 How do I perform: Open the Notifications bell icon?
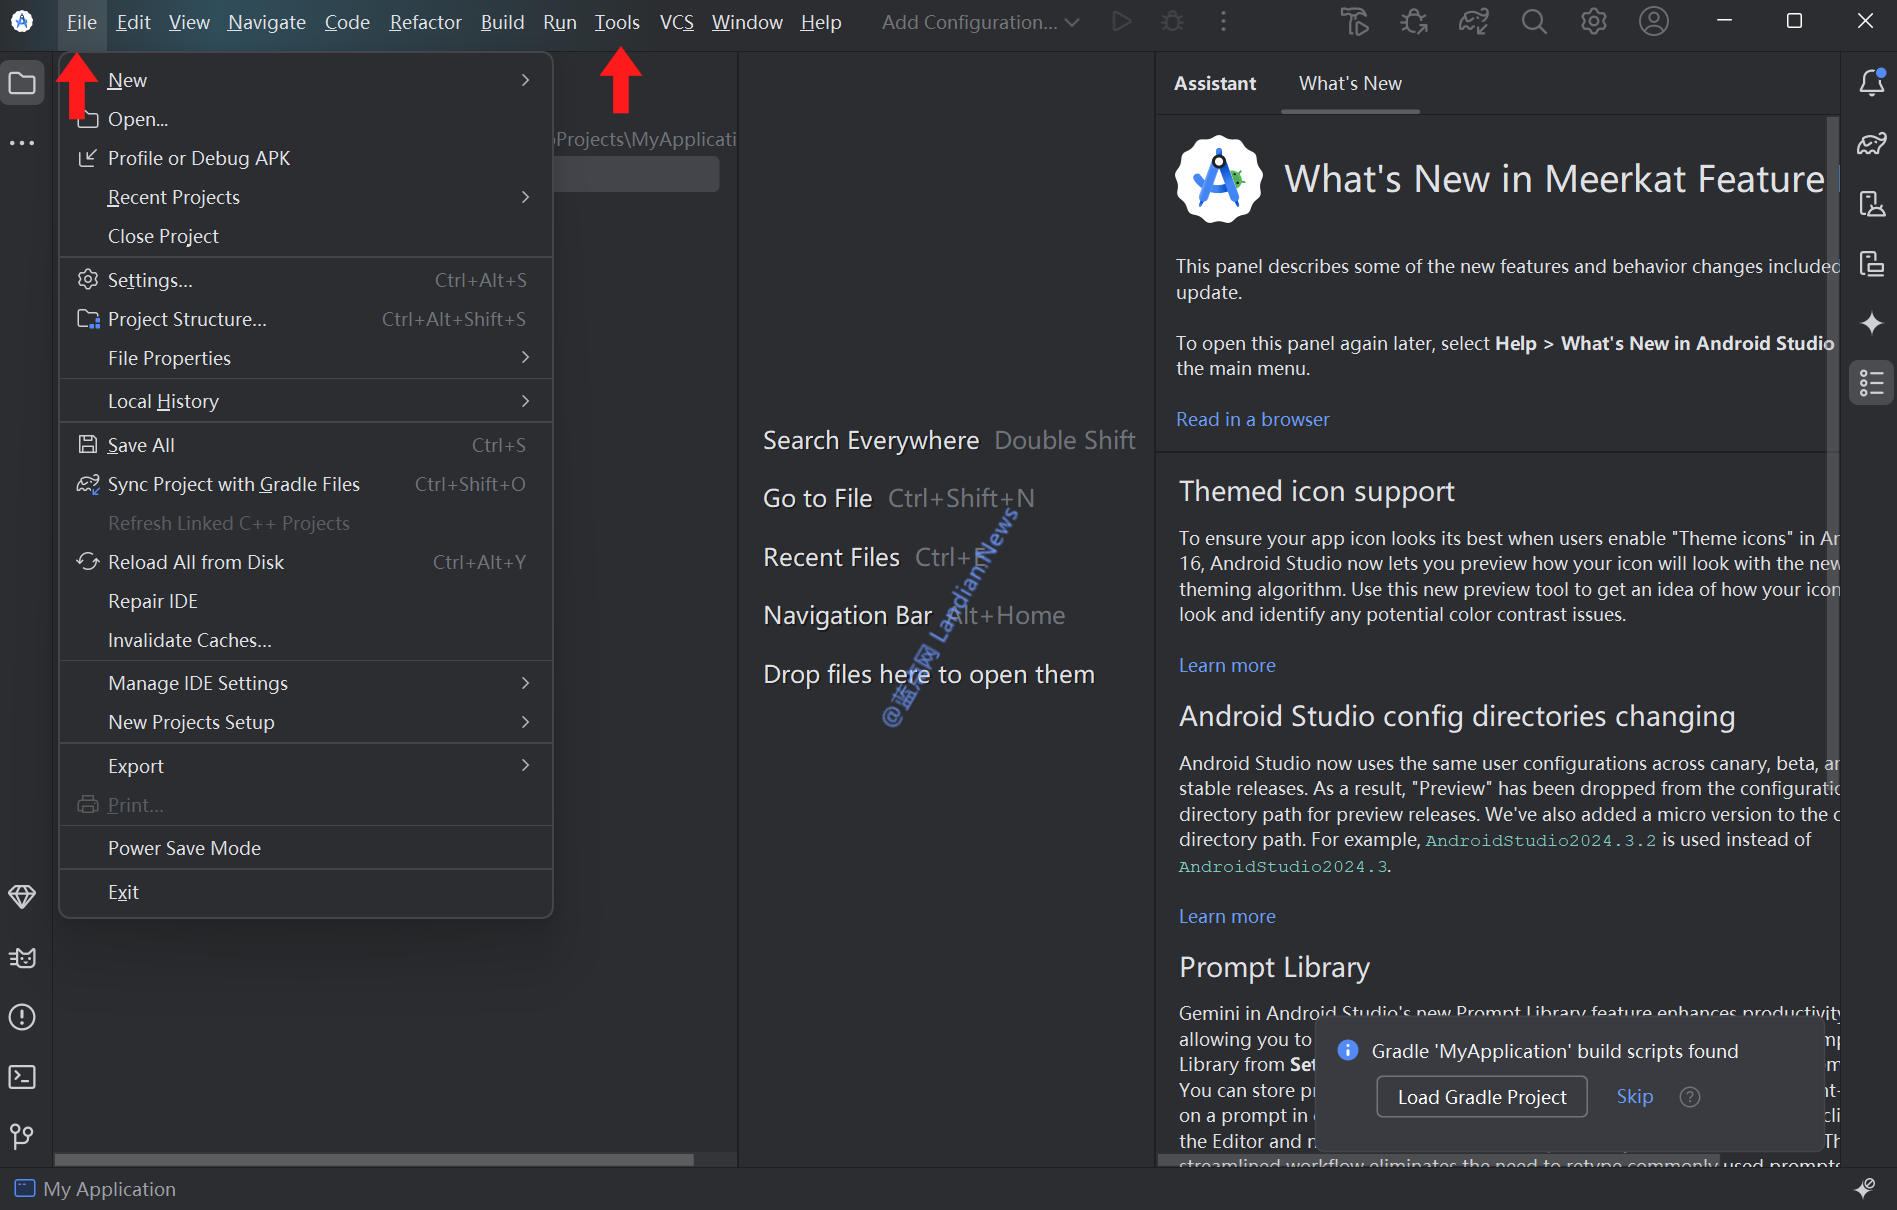tap(1871, 84)
